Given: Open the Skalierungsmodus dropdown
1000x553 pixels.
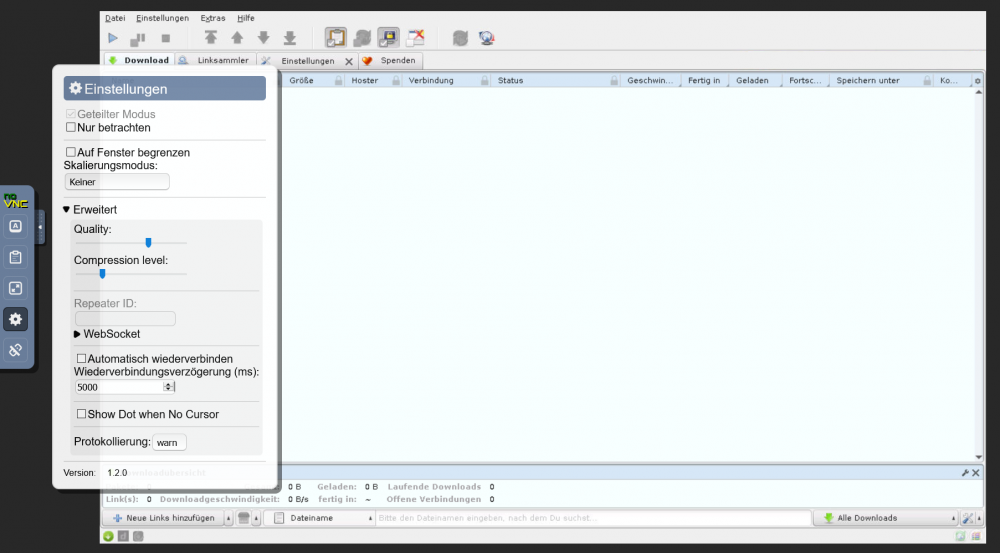Looking at the screenshot, I should coord(117,182).
